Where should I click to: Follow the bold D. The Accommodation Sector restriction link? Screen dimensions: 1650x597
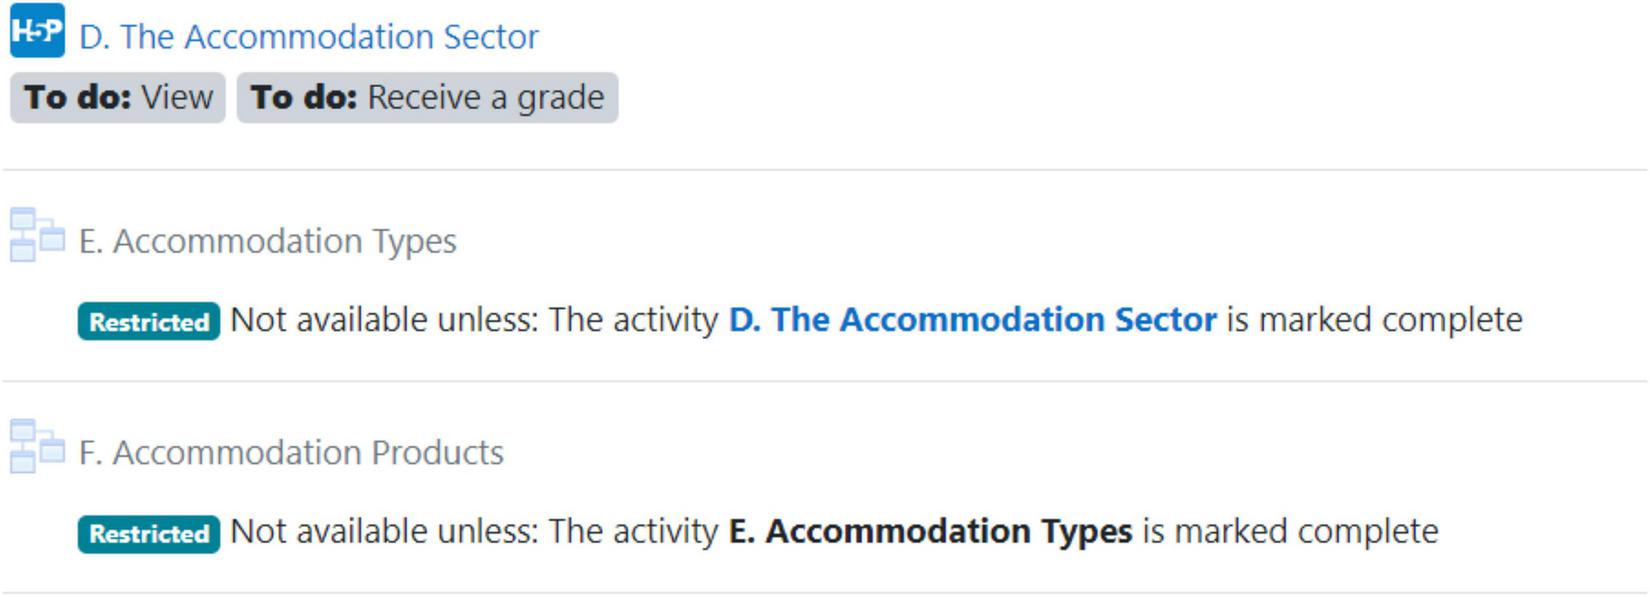tap(972, 320)
